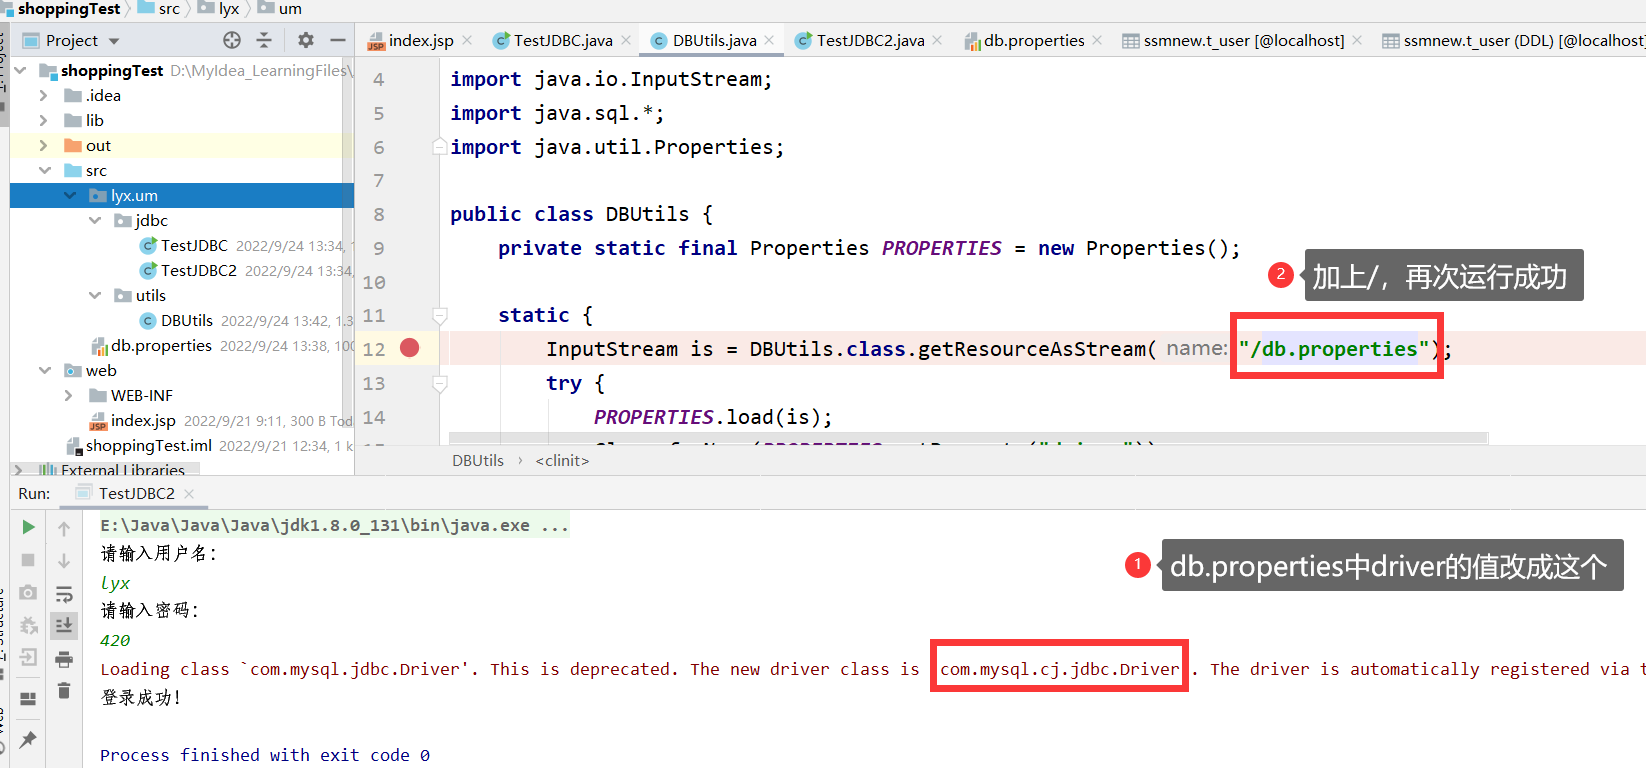Expand the .idea folder
The image size is (1646, 768).
[43, 95]
